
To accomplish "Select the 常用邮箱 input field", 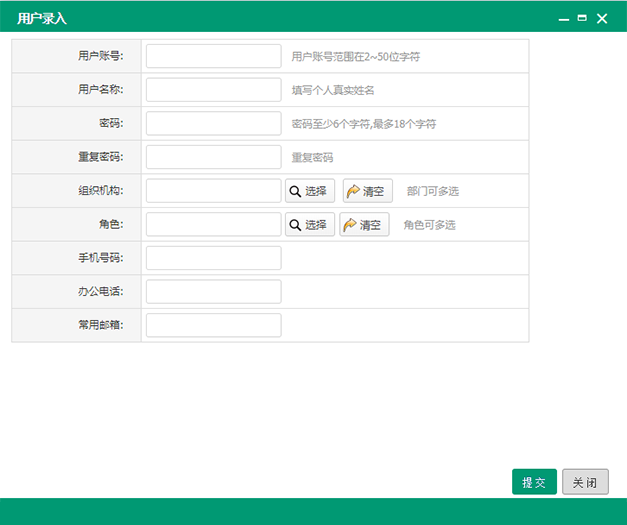I will tap(213, 325).
